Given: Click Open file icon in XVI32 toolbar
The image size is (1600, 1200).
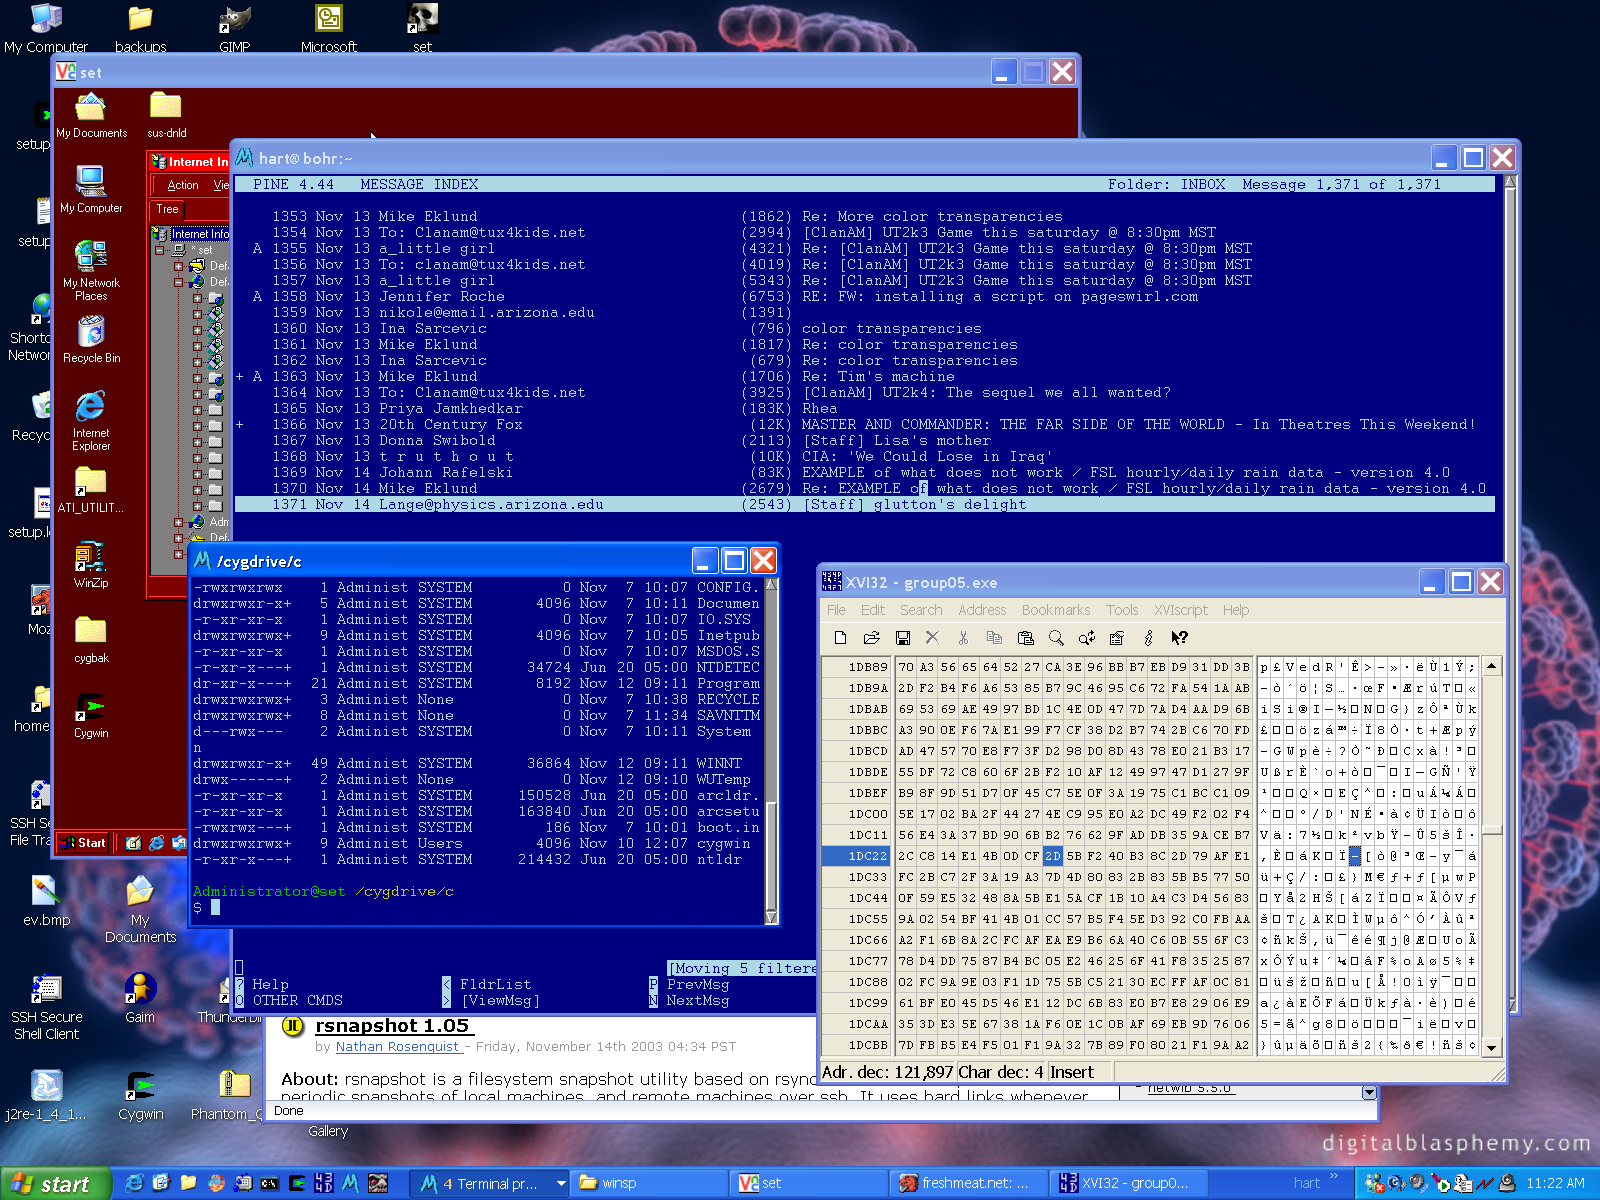Looking at the screenshot, I should (x=871, y=638).
